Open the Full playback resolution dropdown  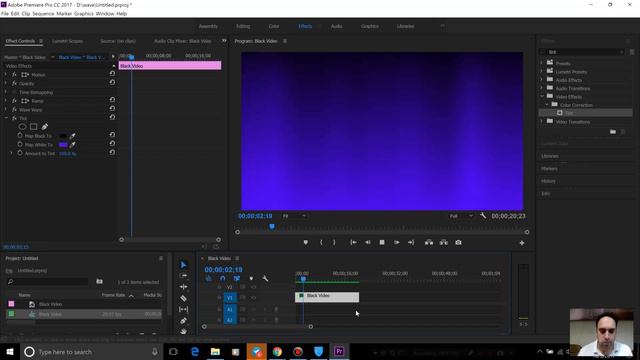pyautogui.click(x=461, y=216)
